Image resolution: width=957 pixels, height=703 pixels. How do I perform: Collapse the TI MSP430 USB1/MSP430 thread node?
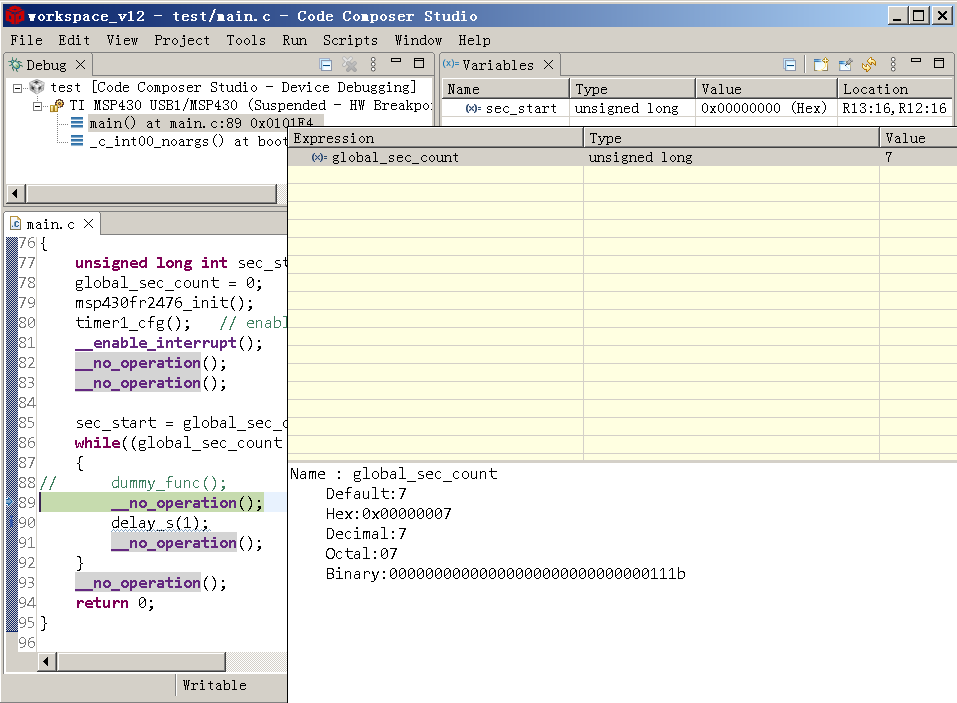37,106
